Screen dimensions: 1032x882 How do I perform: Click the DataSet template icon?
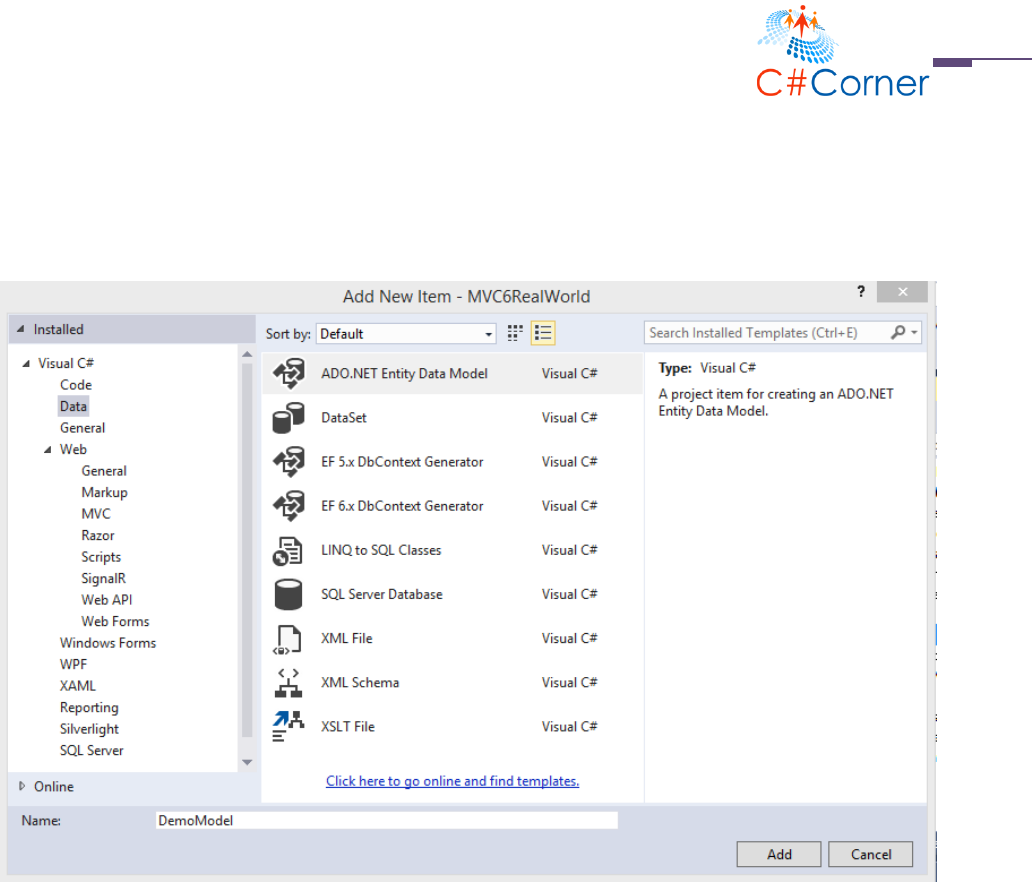point(289,417)
